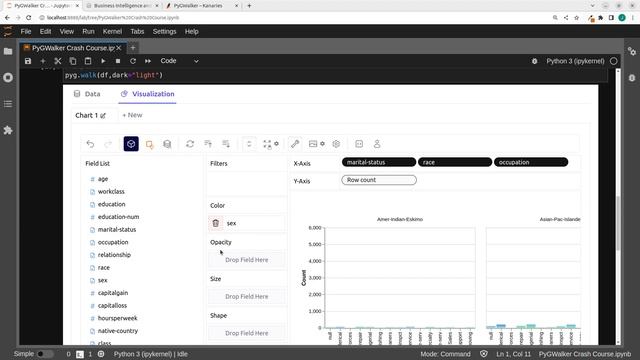The image size is (640, 360).
Task: Select the native-country field
Action: [x=118, y=331]
